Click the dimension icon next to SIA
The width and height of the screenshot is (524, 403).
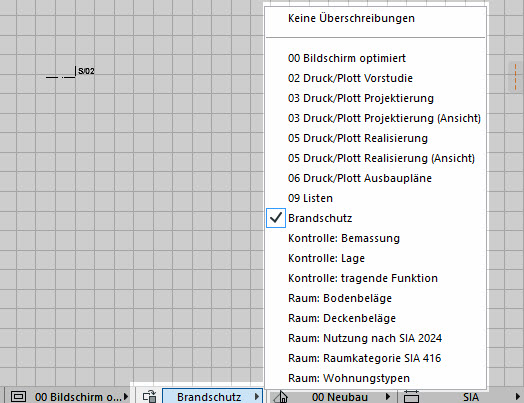411,397
